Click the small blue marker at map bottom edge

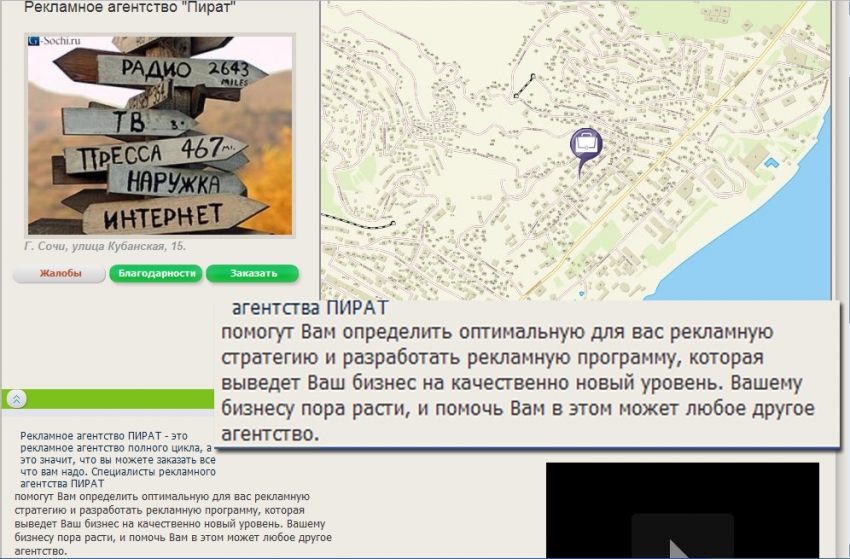coord(581,294)
